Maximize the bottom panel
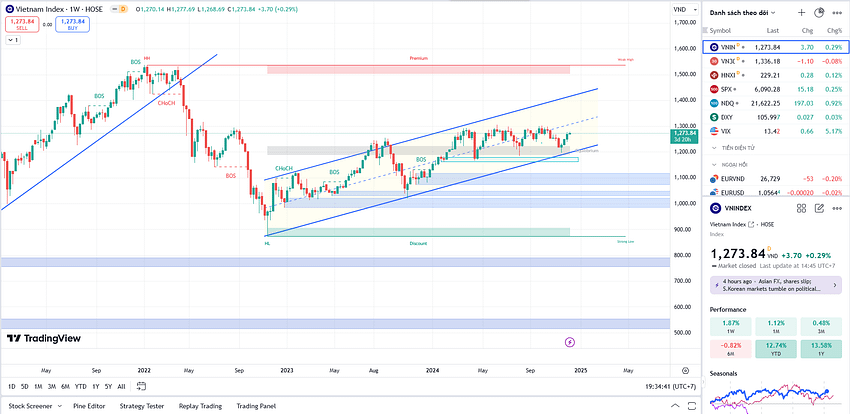The height and width of the screenshot is (414, 850). 692,406
